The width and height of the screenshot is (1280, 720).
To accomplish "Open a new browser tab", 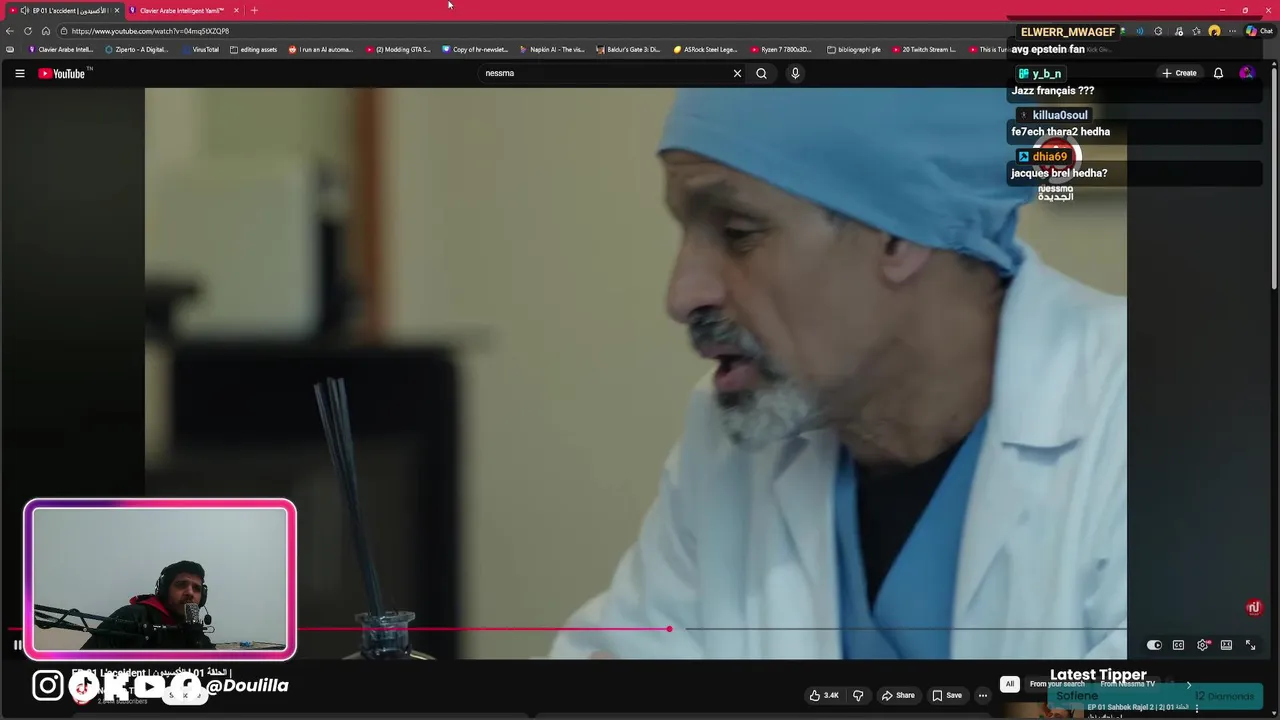I will pyautogui.click(x=254, y=10).
